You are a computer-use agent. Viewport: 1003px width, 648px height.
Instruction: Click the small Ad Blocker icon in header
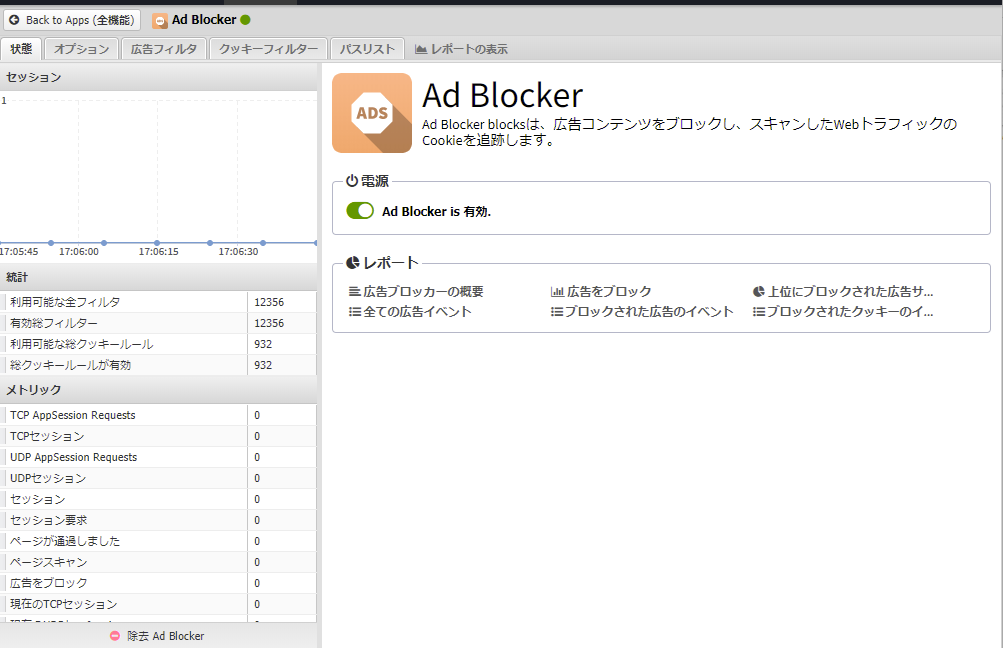click(x=160, y=20)
